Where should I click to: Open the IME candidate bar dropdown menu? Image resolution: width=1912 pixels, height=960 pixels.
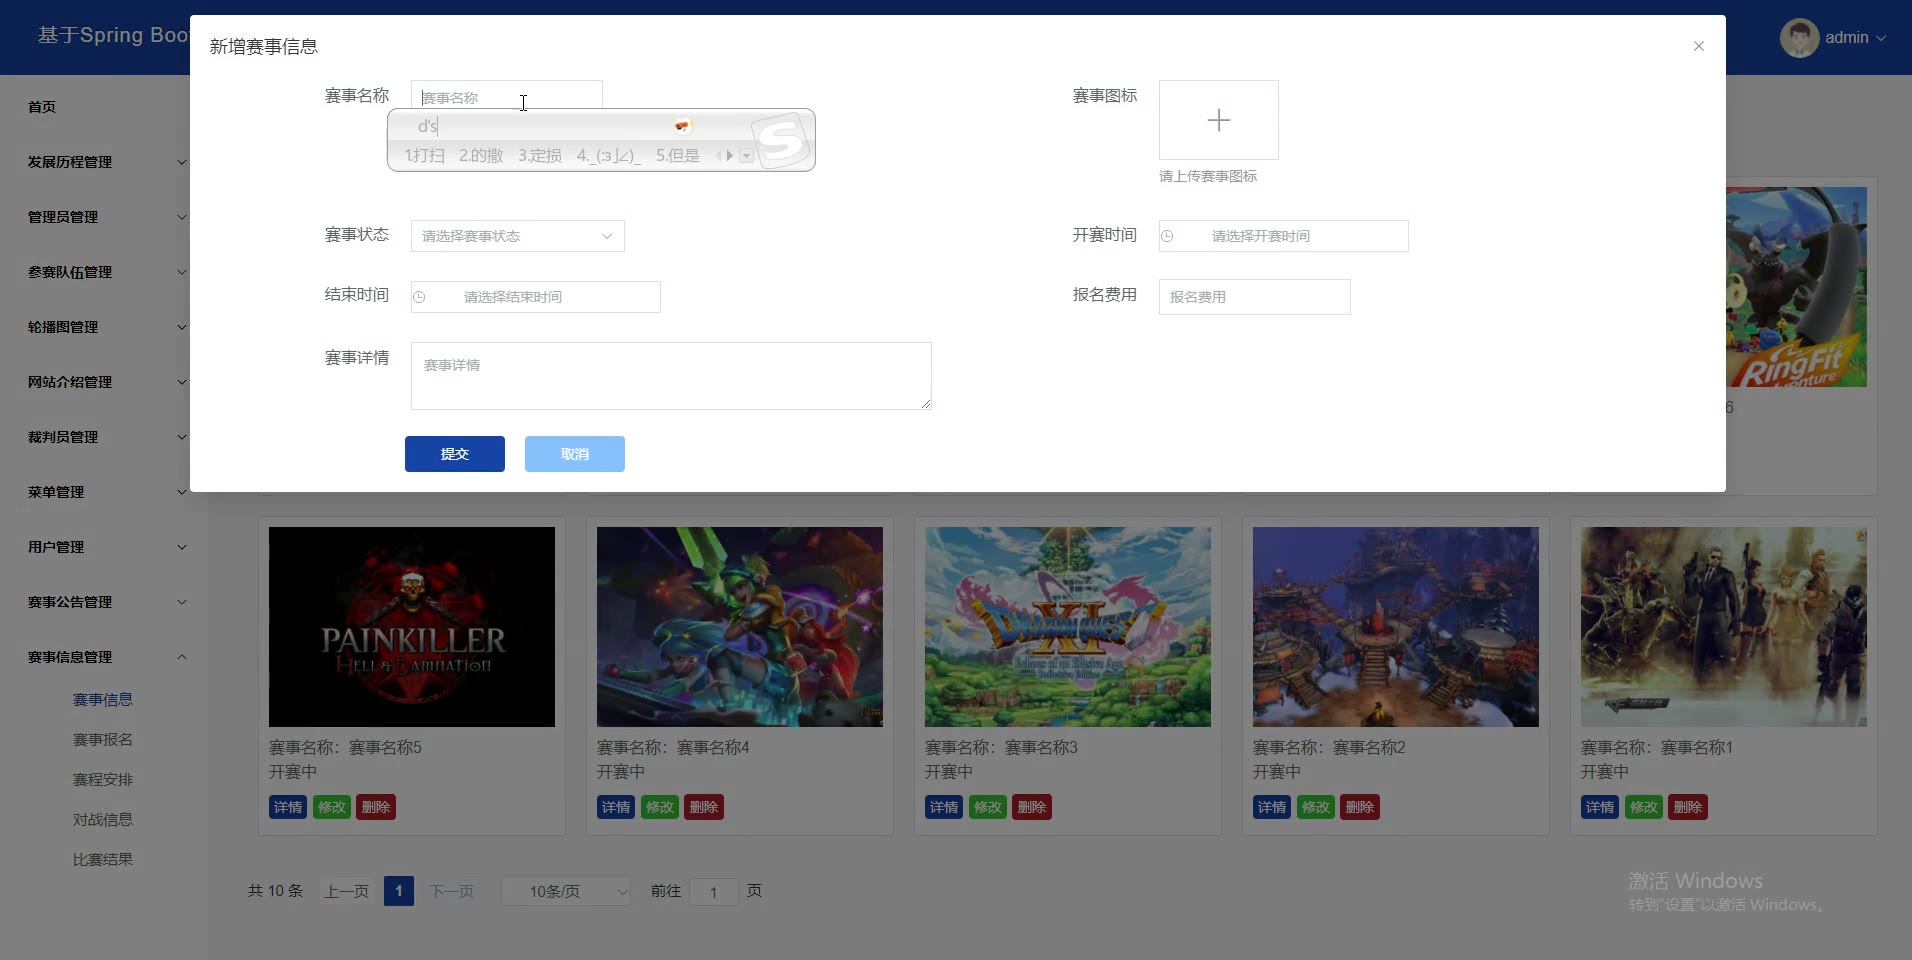746,156
